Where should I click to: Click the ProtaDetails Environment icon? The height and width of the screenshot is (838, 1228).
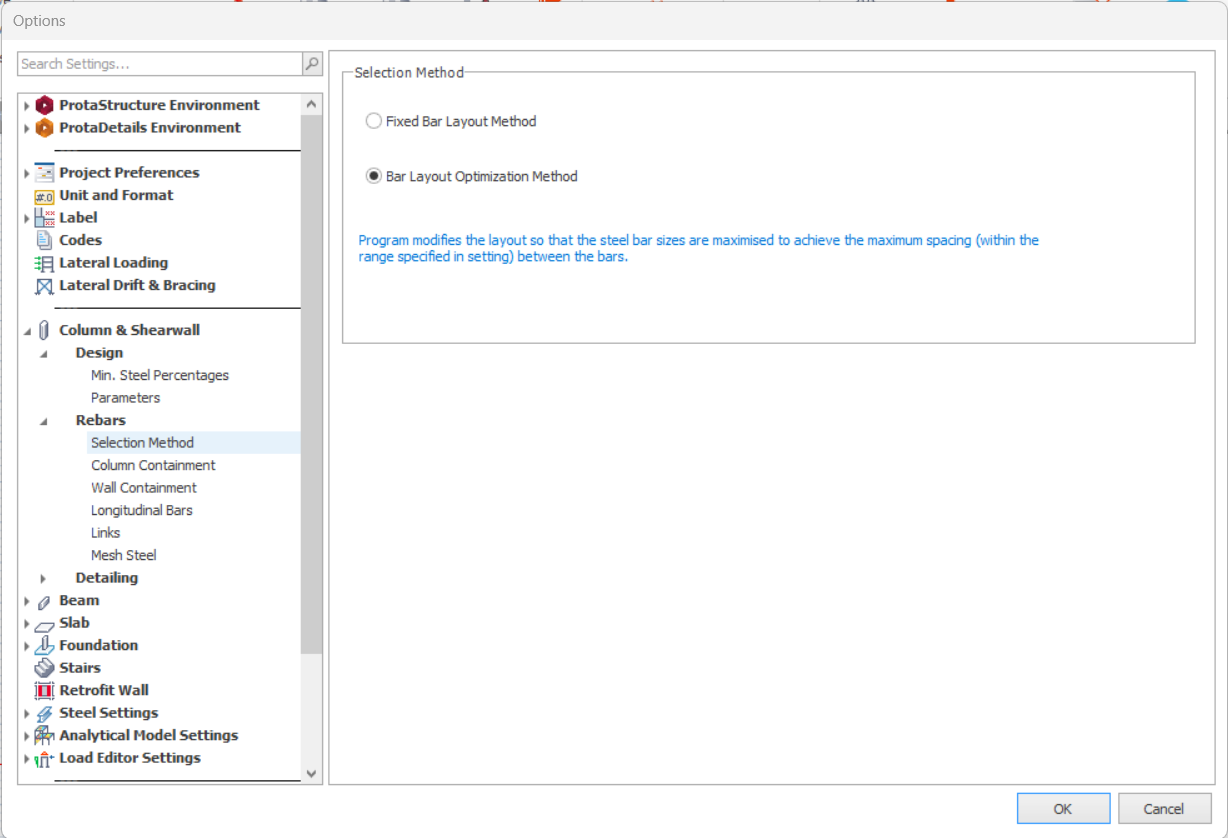44,128
